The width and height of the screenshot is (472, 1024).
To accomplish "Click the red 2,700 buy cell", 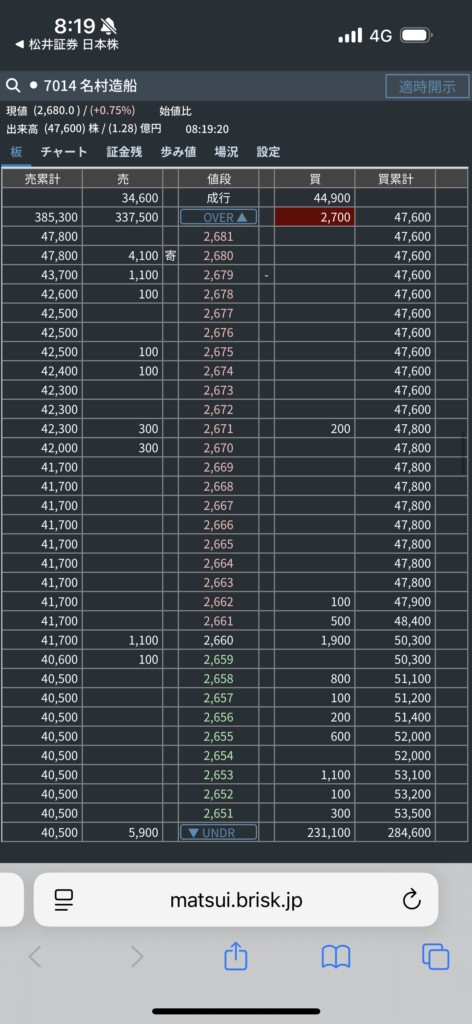I will point(315,217).
